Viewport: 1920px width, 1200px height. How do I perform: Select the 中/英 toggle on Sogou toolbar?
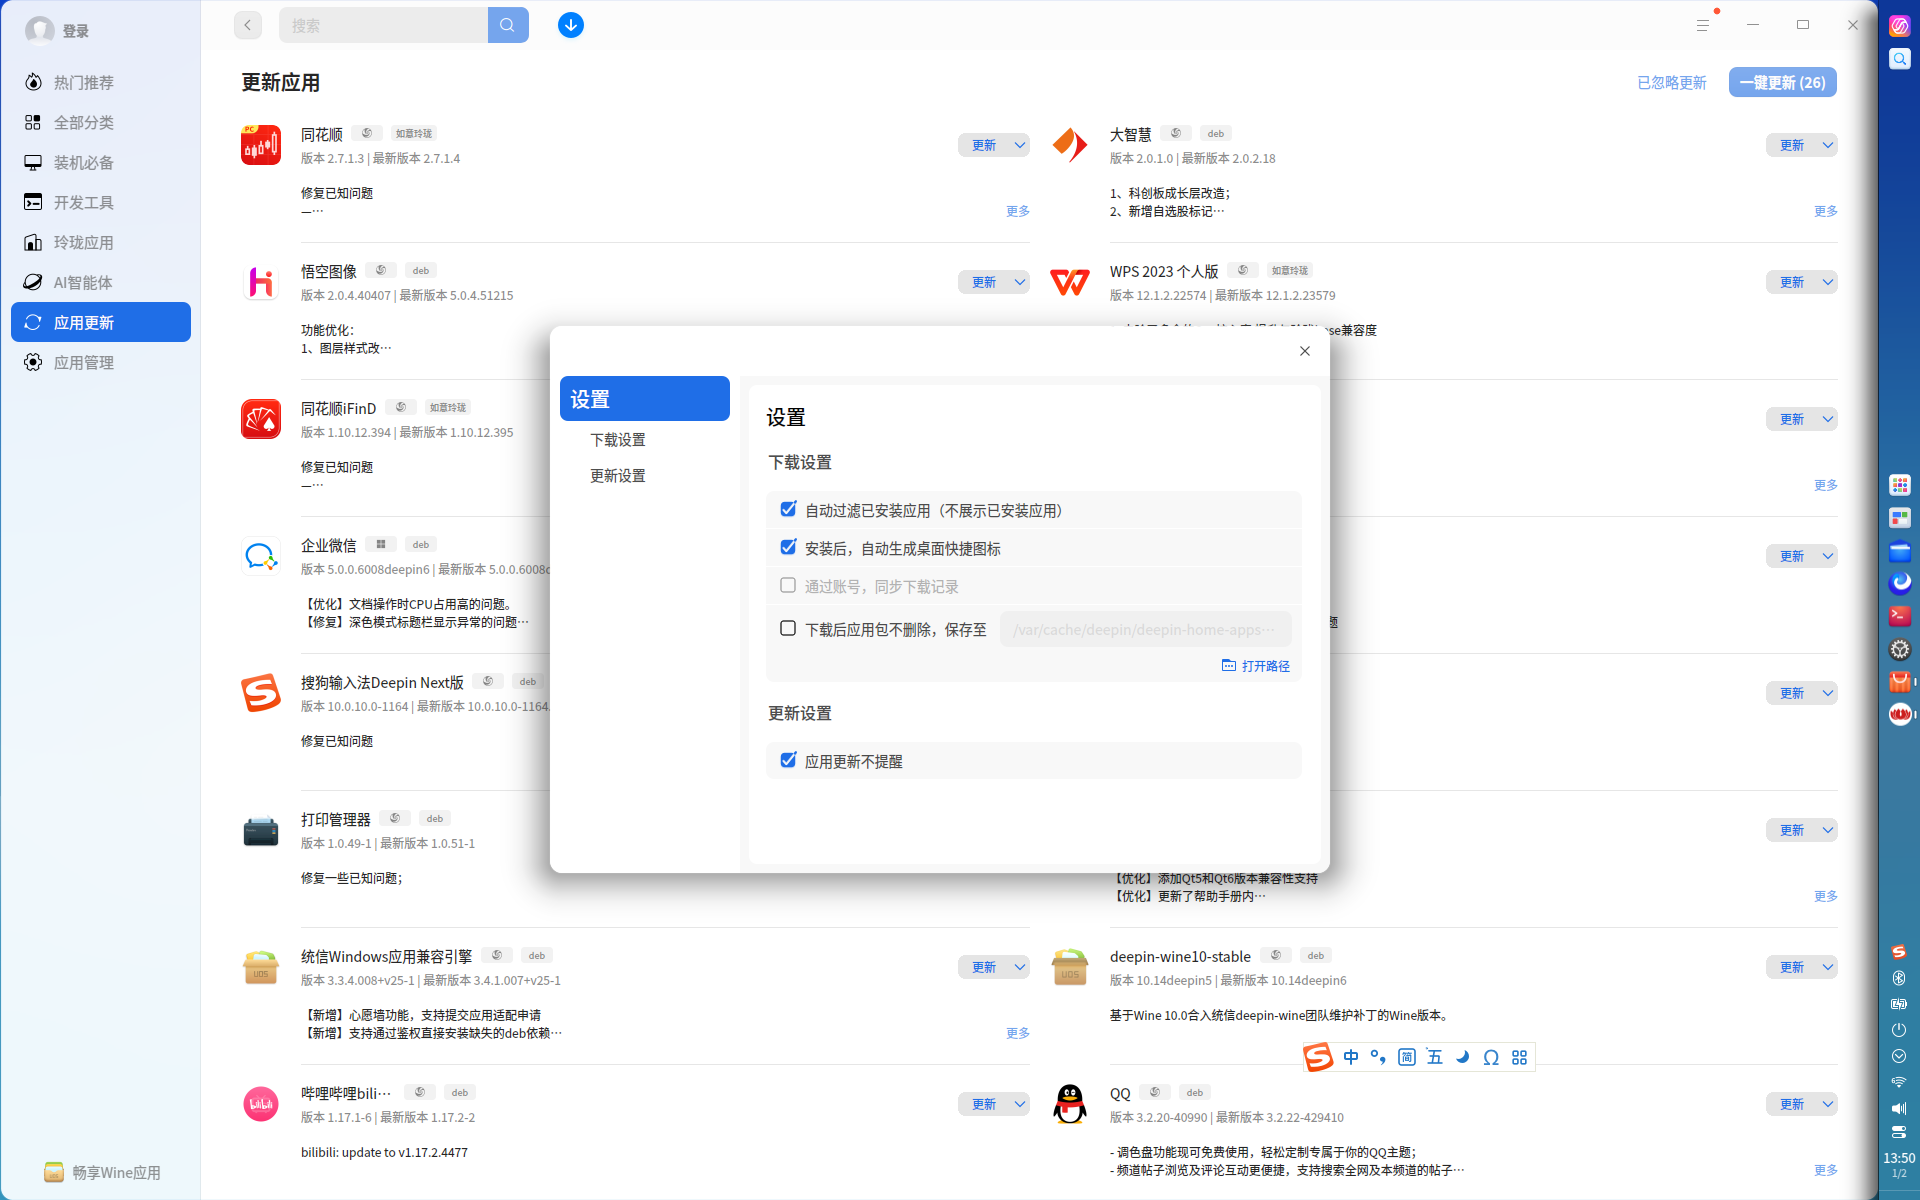pyautogui.click(x=1351, y=1056)
